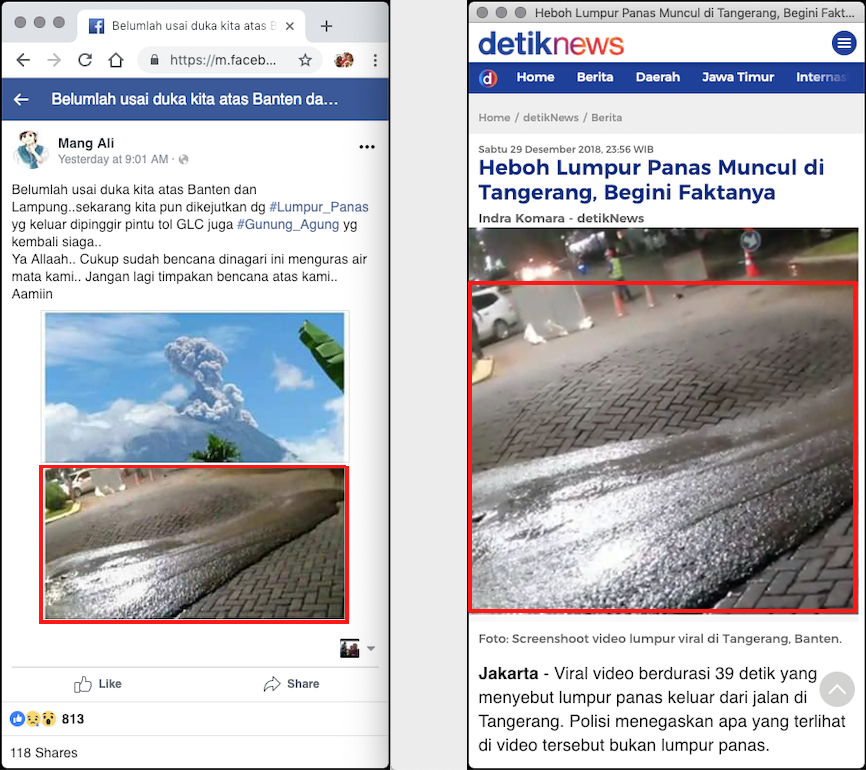Click the browser back arrow button

(x=23, y=60)
